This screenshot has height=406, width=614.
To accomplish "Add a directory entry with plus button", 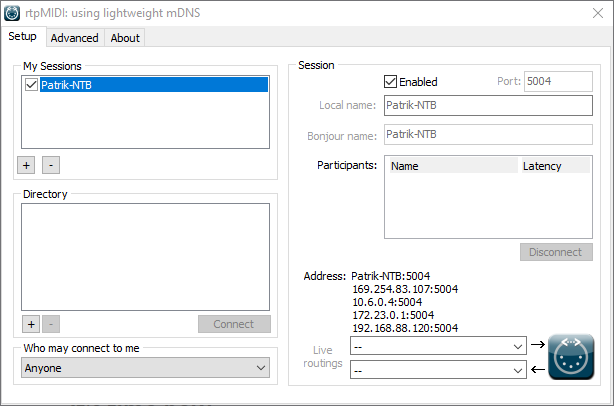I will tap(31, 324).
